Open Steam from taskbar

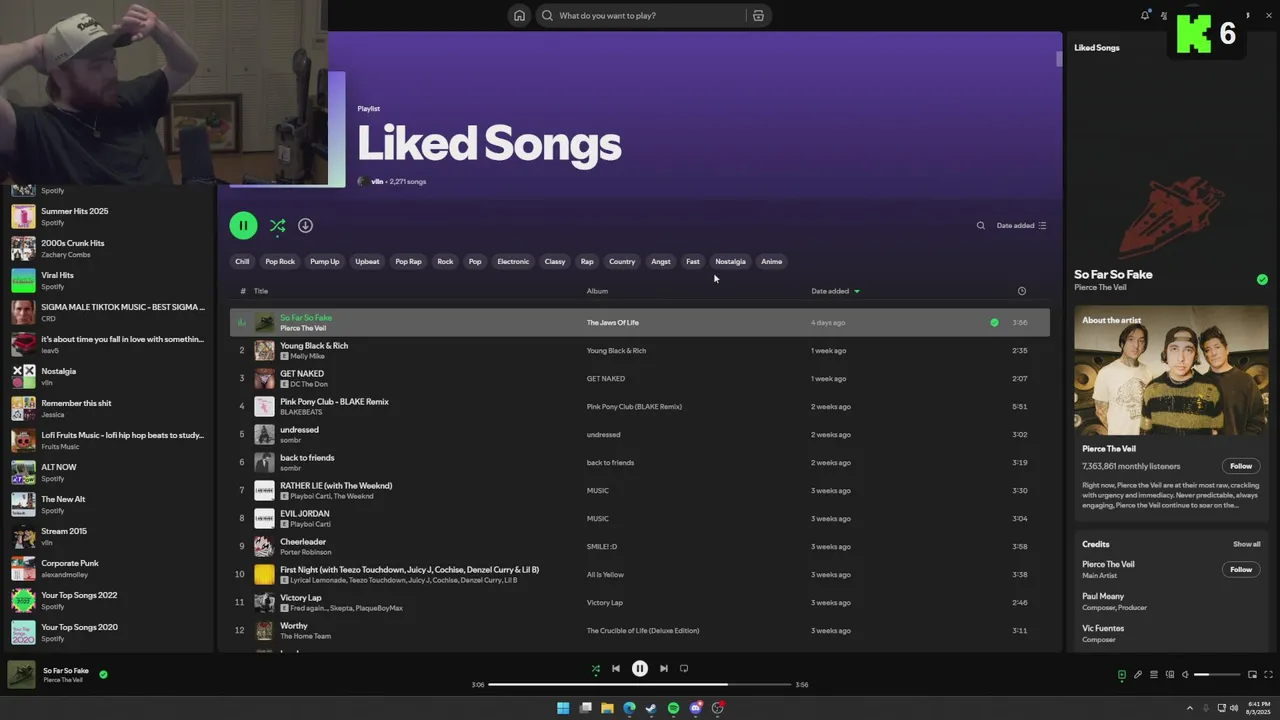pyautogui.click(x=651, y=708)
